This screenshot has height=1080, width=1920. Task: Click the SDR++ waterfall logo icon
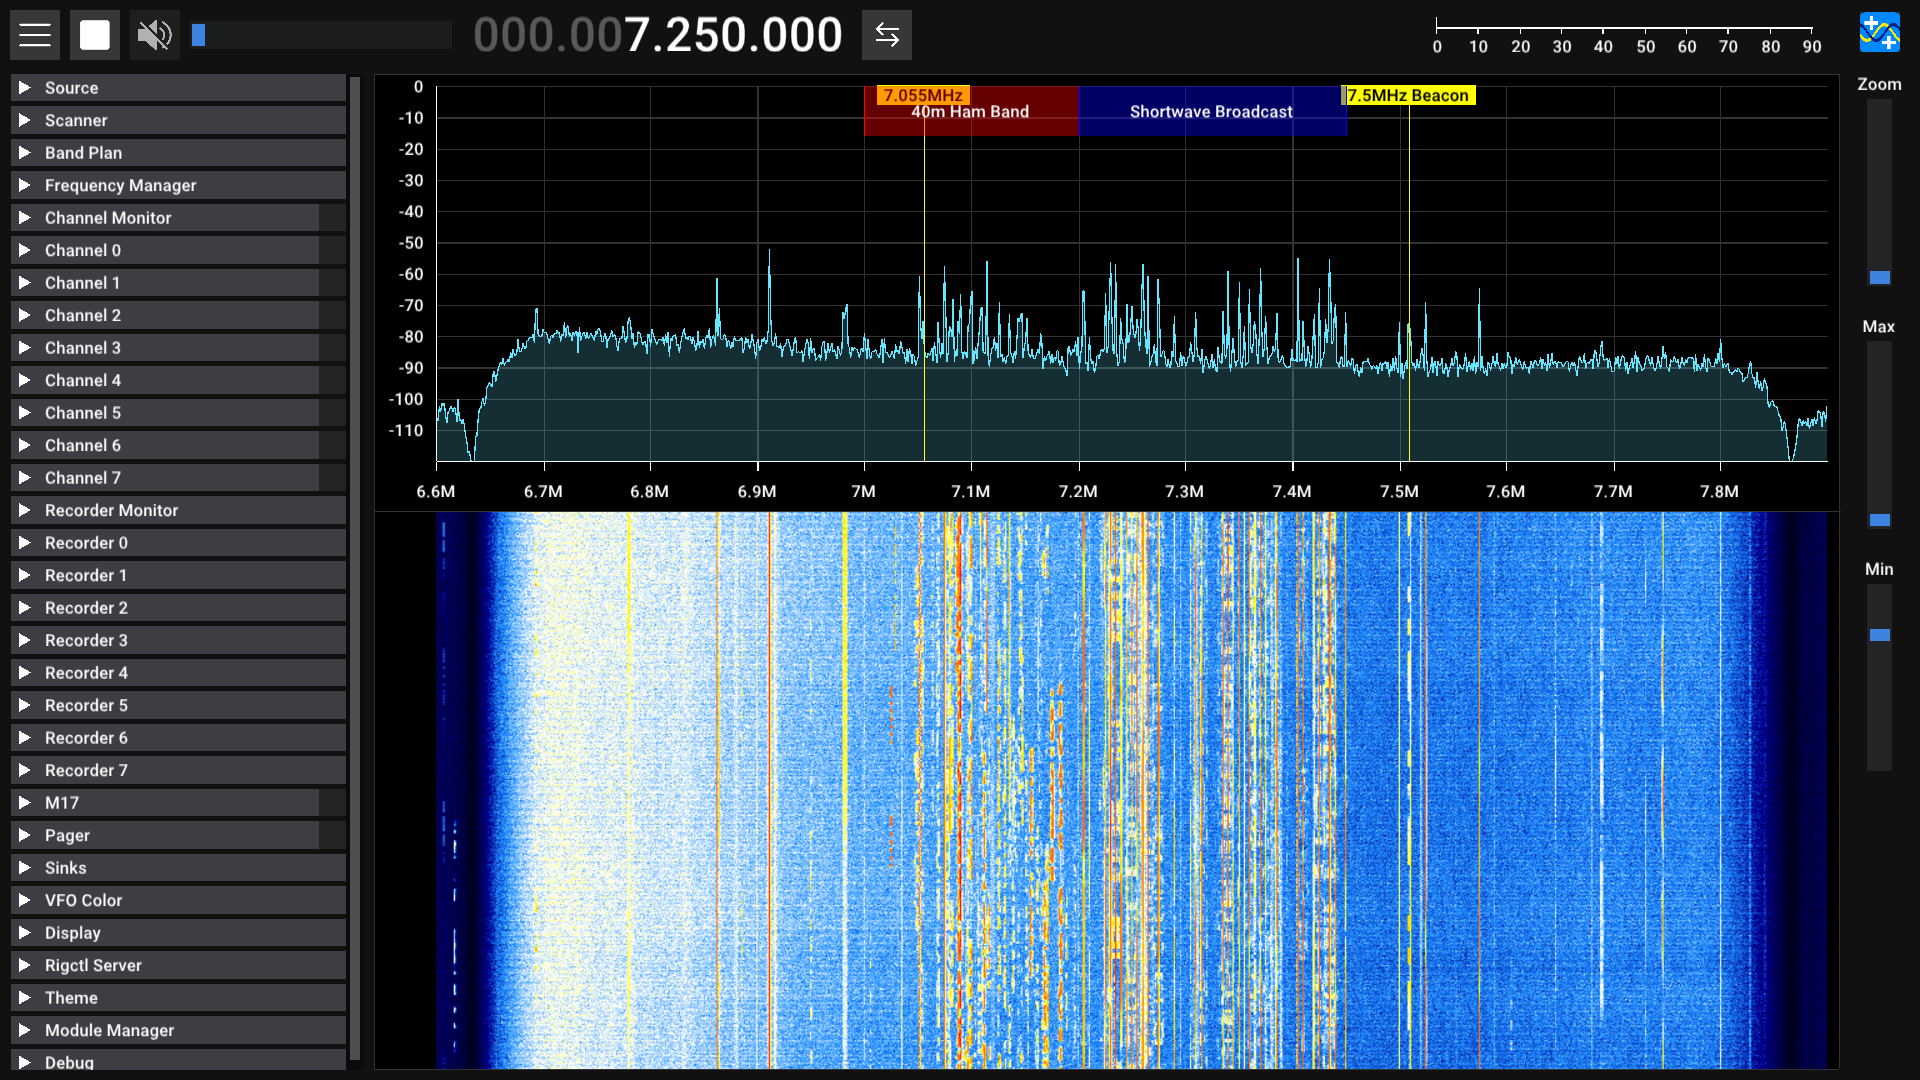[1879, 33]
